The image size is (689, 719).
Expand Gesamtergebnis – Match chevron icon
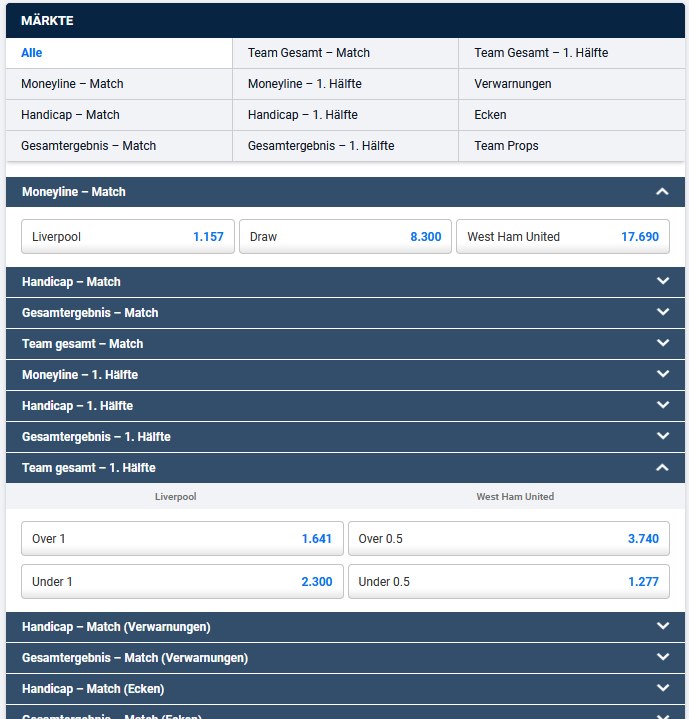pos(662,312)
